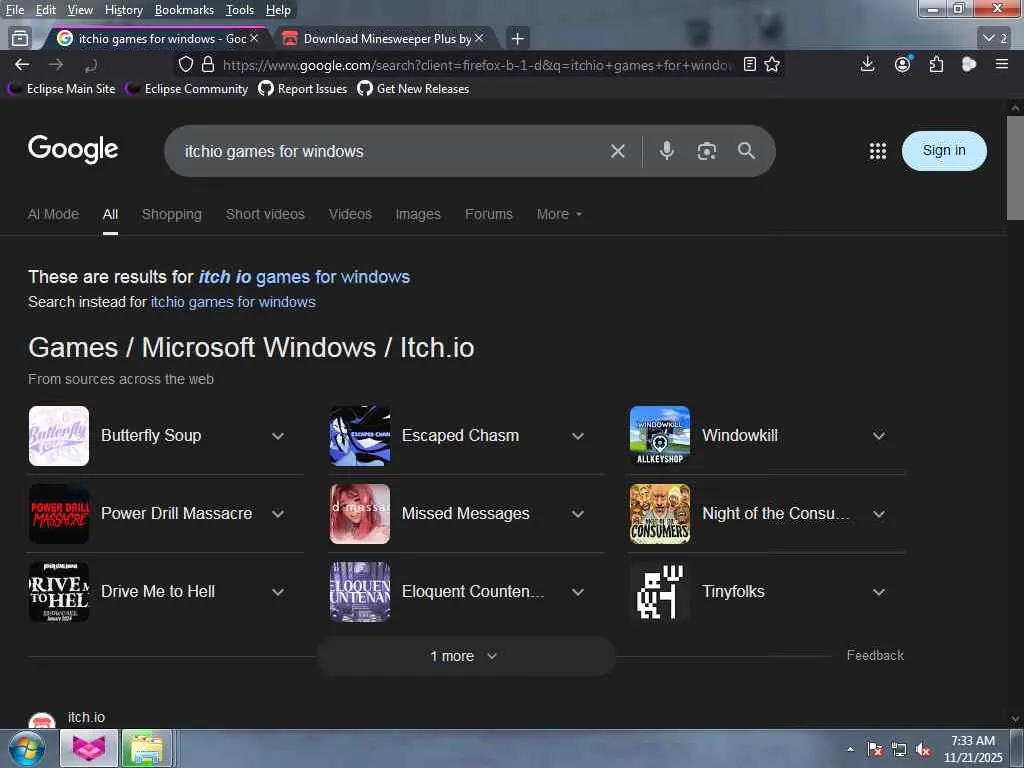Open the extensions puzzle icon
This screenshot has height=768, width=1024.
click(x=936, y=64)
